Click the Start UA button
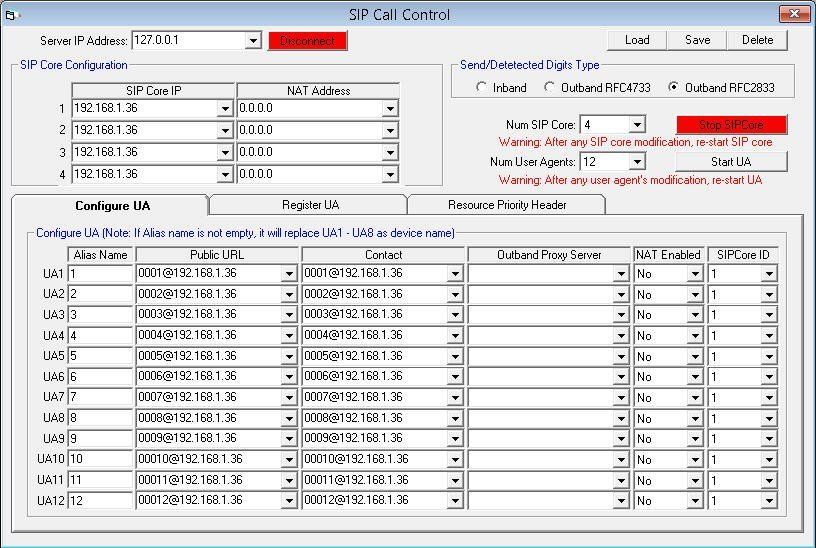816x548 pixels. point(730,162)
